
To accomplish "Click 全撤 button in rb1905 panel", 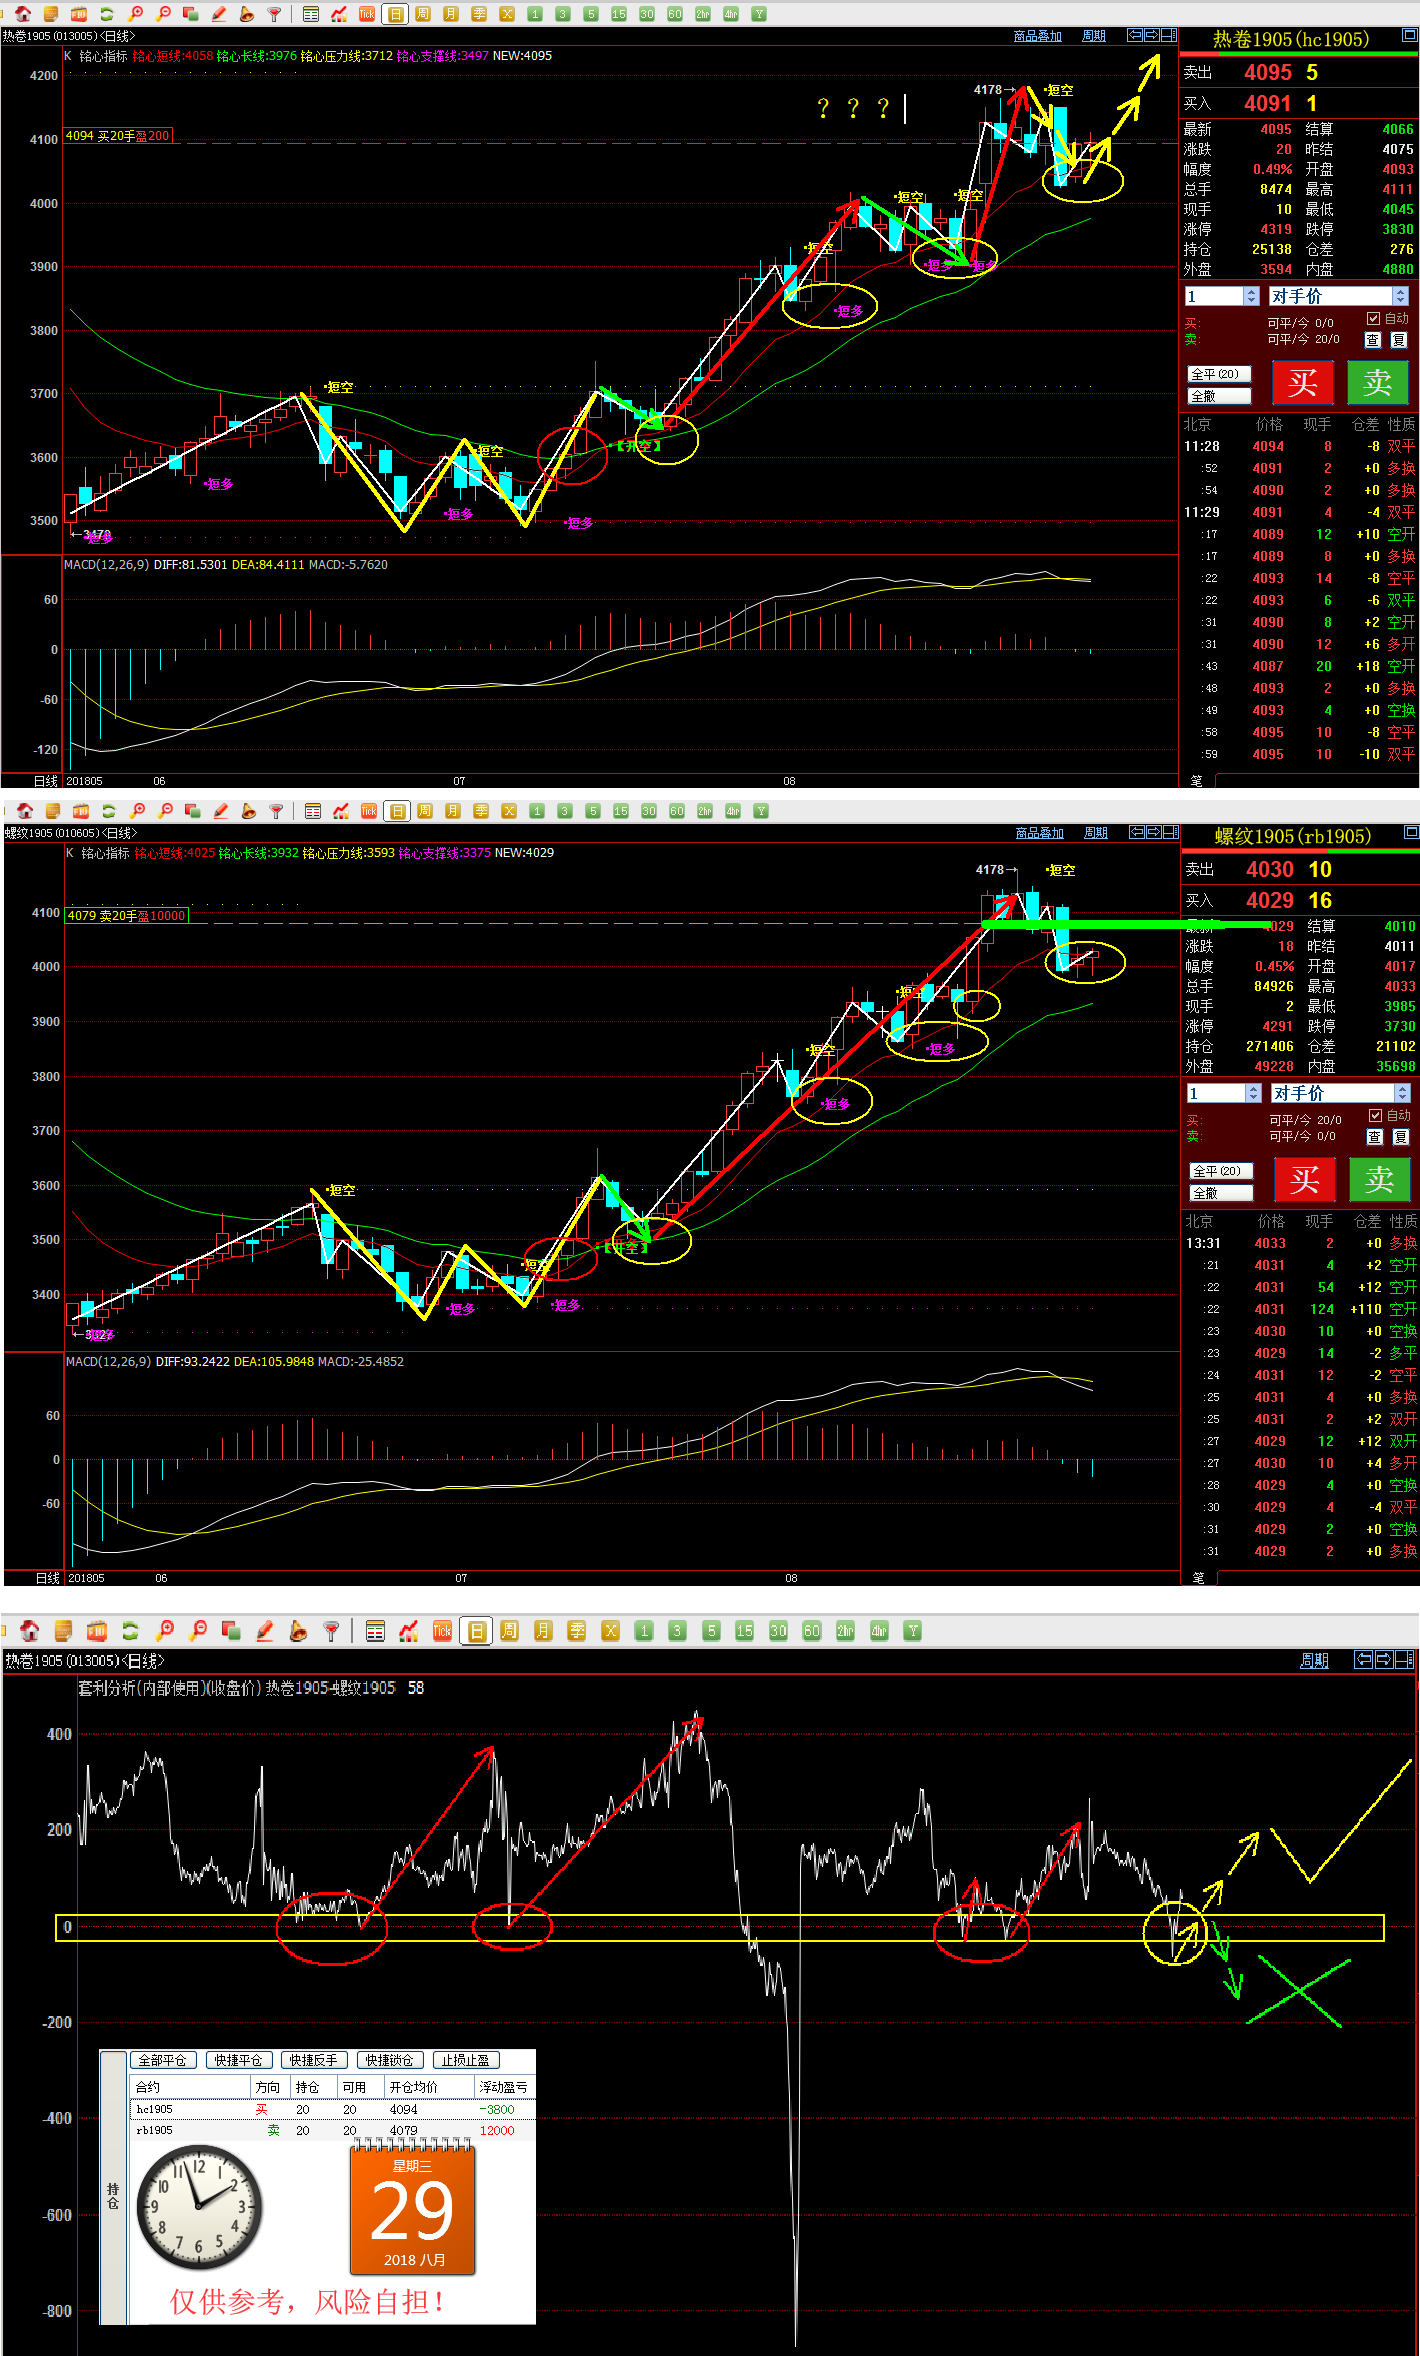I will 1221,1193.
